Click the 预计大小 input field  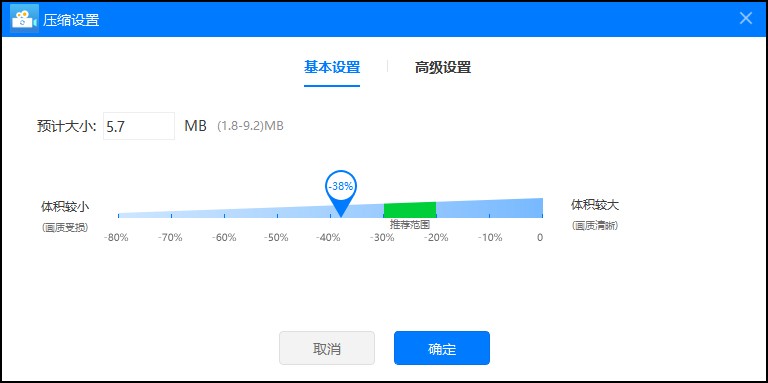tap(139, 126)
